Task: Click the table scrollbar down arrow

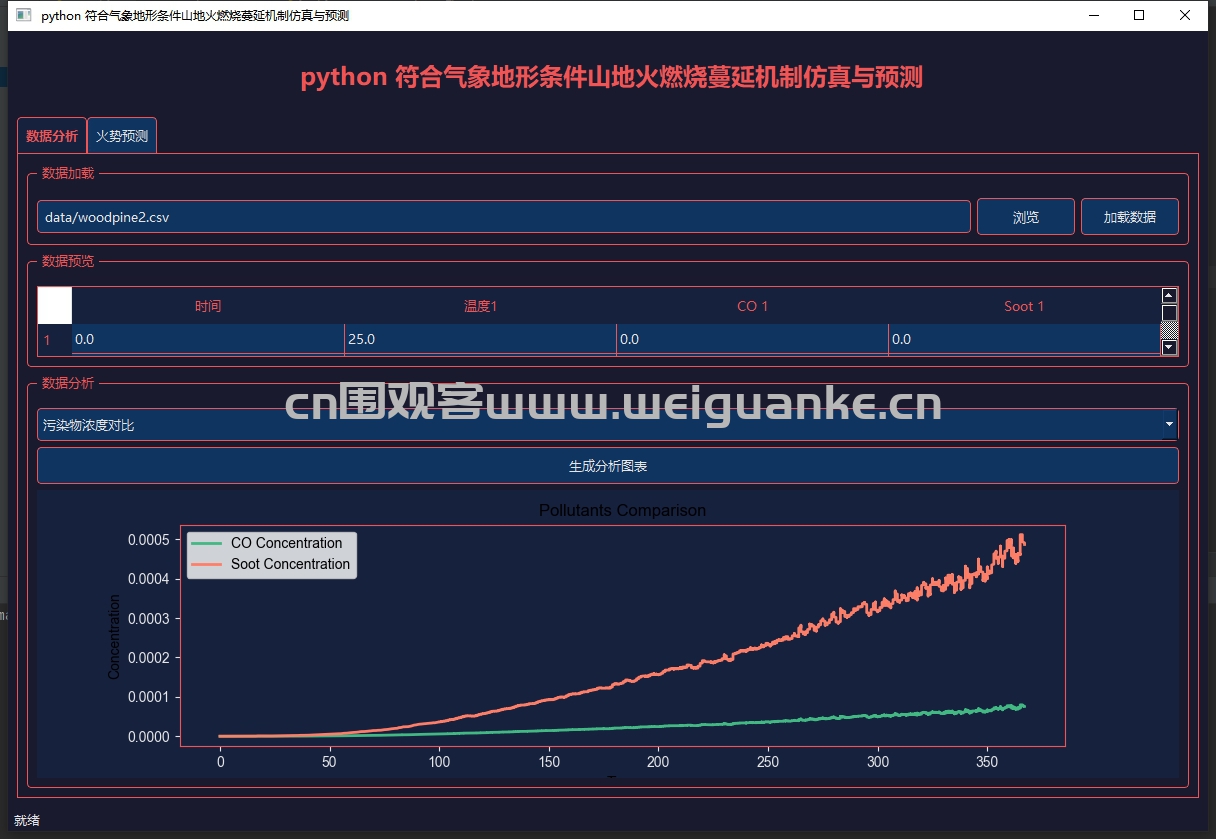Action: (x=1169, y=348)
